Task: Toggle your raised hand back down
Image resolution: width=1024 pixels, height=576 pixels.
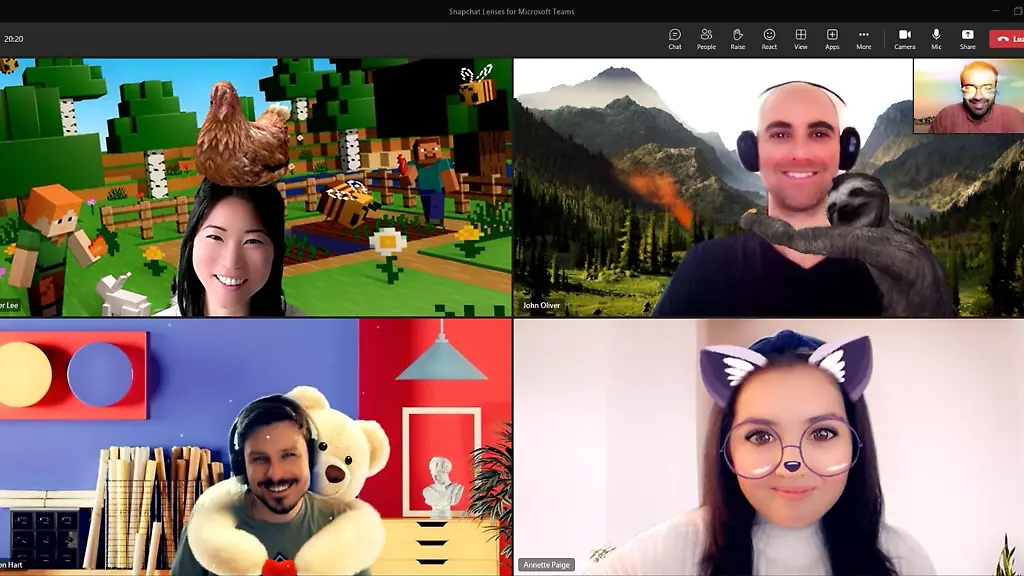Action: [737, 38]
